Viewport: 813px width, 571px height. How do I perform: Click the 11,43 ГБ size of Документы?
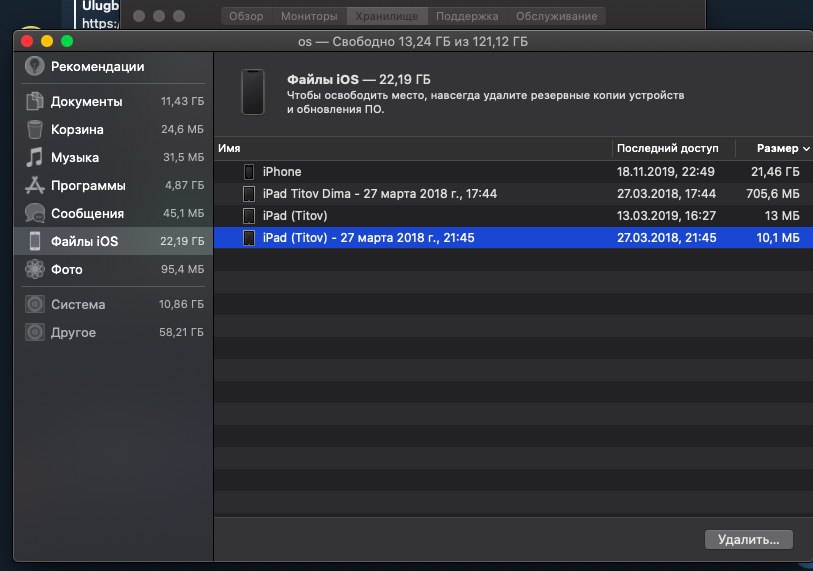pos(183,101)
